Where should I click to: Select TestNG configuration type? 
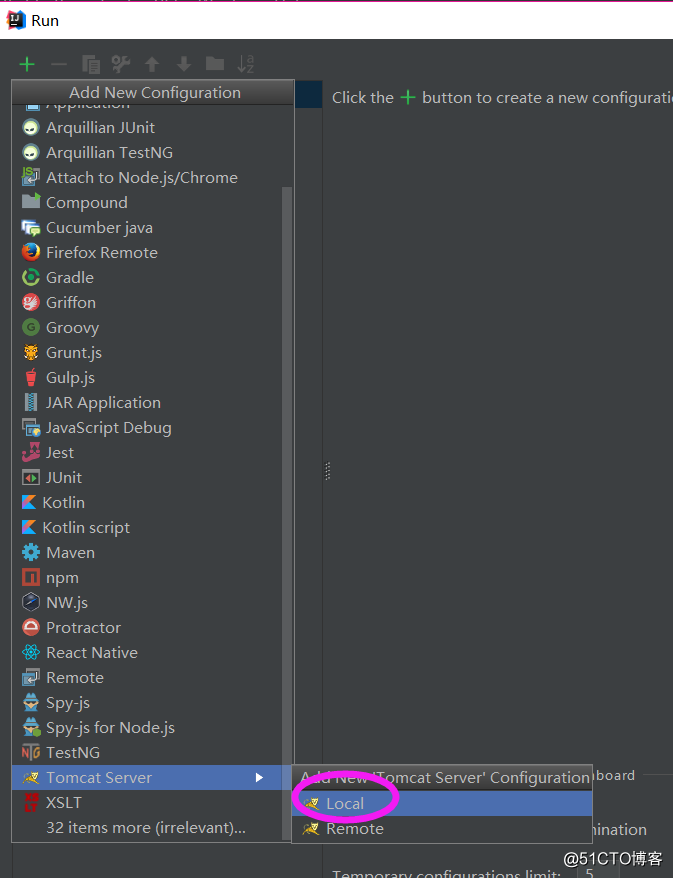tap(147, 753)
